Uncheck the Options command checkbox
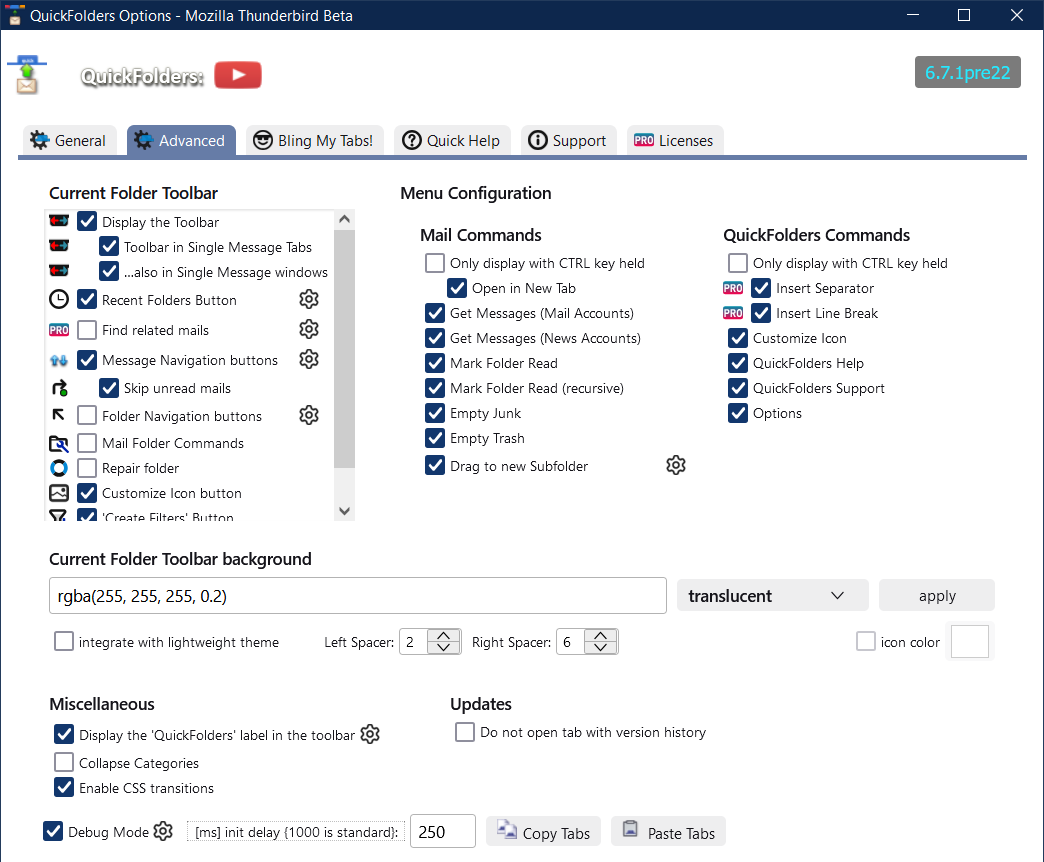The height and width of the screenshot is (862, 1044). pos(738,413)
